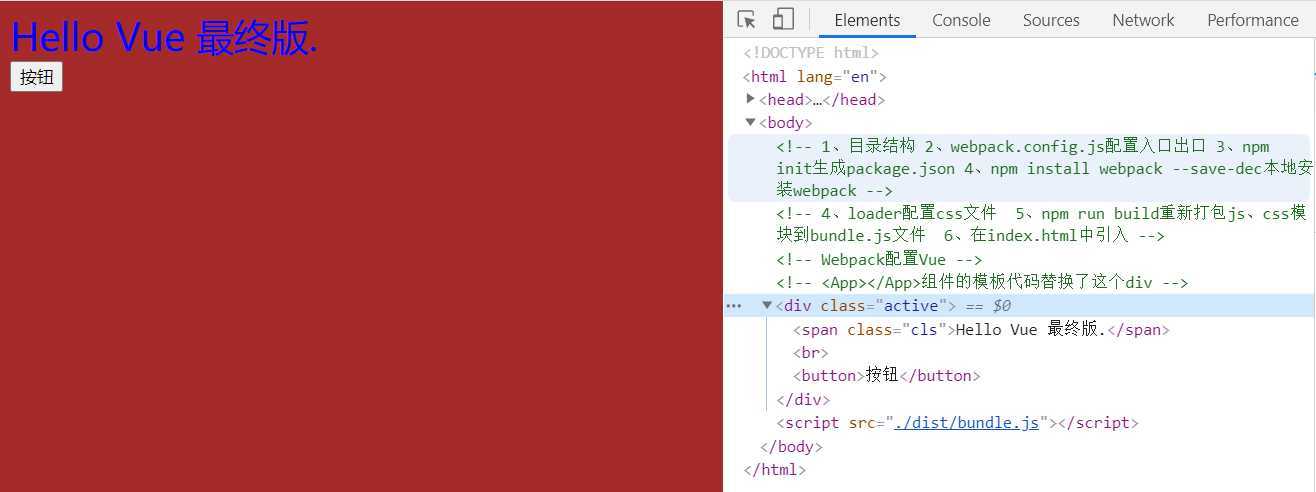This screenshot has width=1316, height=492.
Task: Select the script src element row
Action: (957, 423)
